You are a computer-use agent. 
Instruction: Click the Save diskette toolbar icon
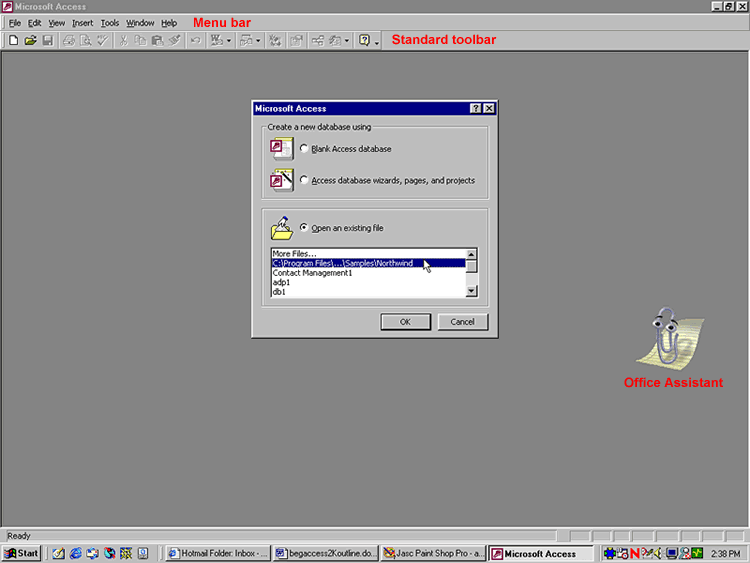[x=47, y=41]
